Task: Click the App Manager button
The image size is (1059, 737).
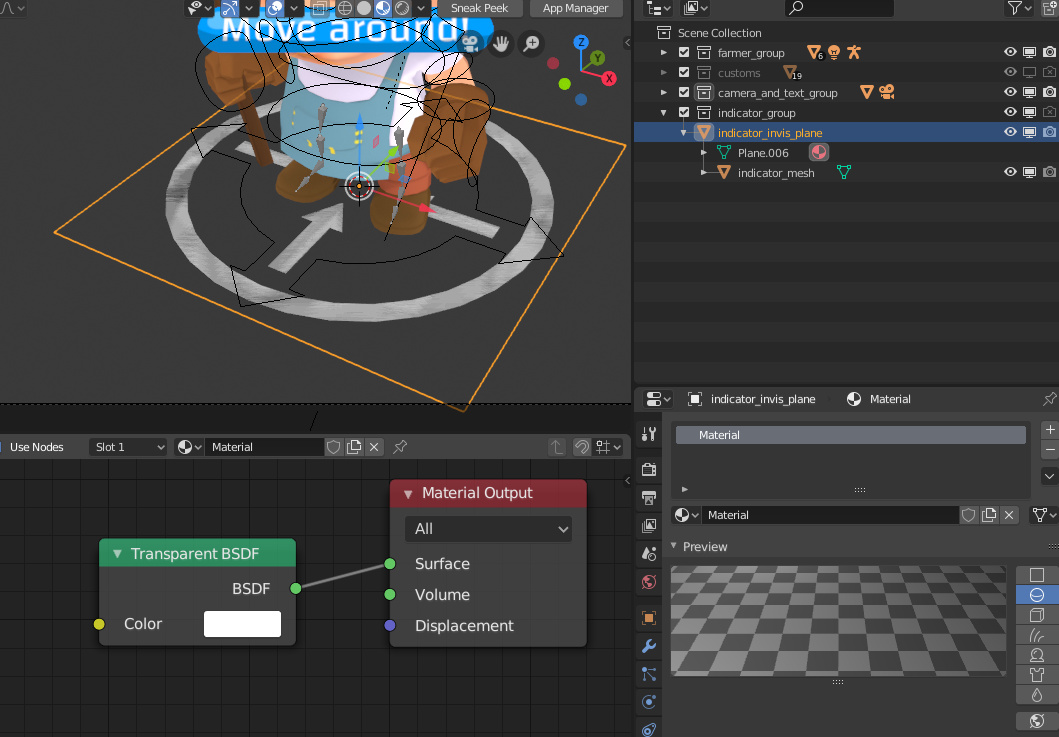Action: pos(575,8)
